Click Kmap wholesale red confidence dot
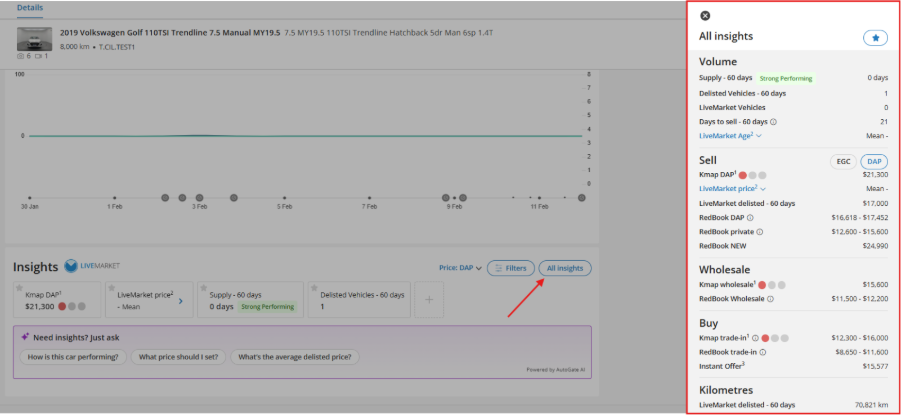 pyautogui.click(x=761, y=285)
